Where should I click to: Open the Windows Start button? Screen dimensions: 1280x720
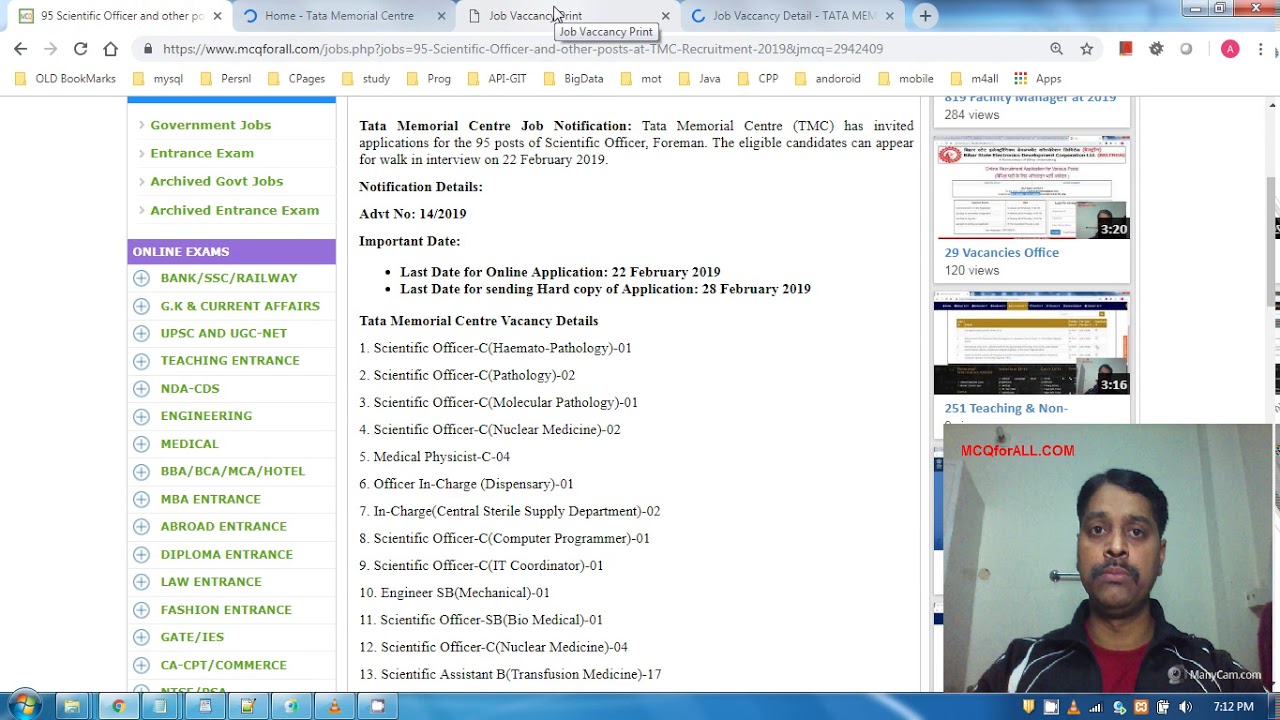[x=24, y=706]
